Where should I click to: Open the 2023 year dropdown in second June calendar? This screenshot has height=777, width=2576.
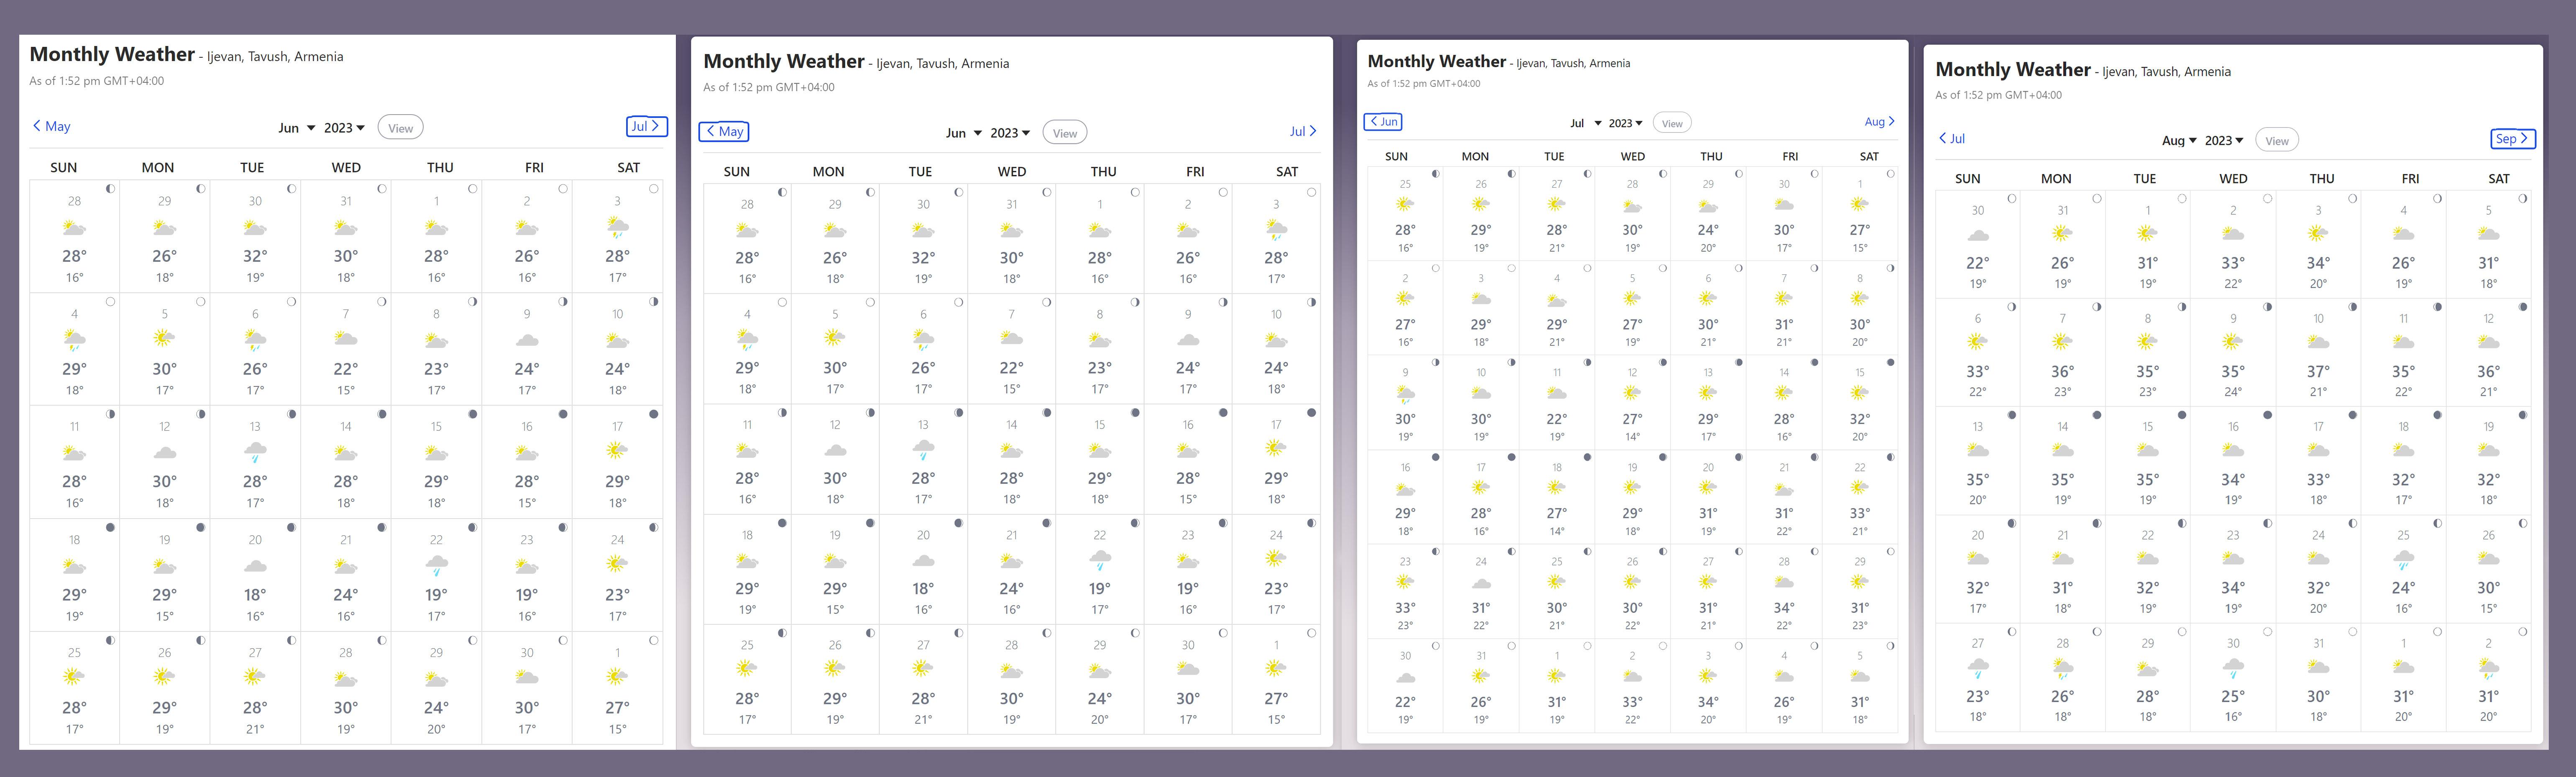1010,133
